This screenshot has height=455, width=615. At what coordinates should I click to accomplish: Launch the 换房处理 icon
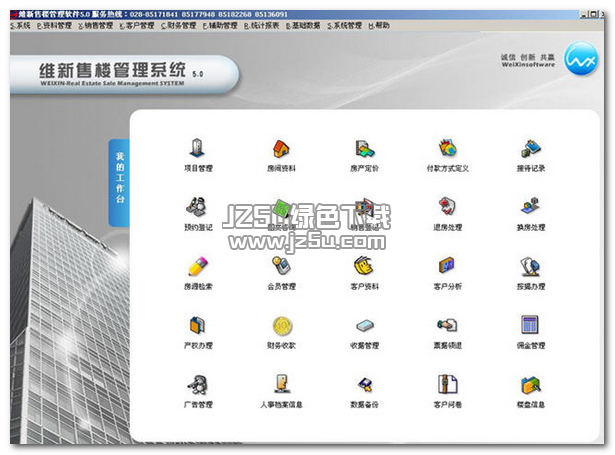(x=531, y=207)
